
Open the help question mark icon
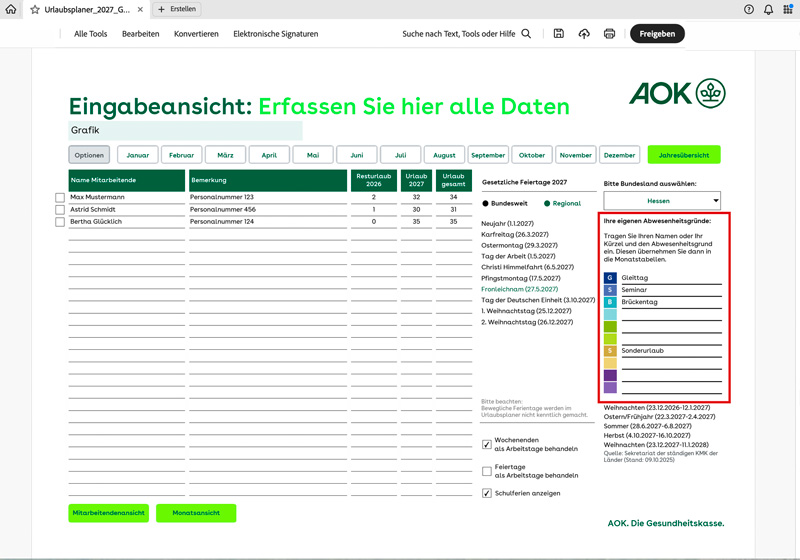pyautogui.click(x=749, y=9)
